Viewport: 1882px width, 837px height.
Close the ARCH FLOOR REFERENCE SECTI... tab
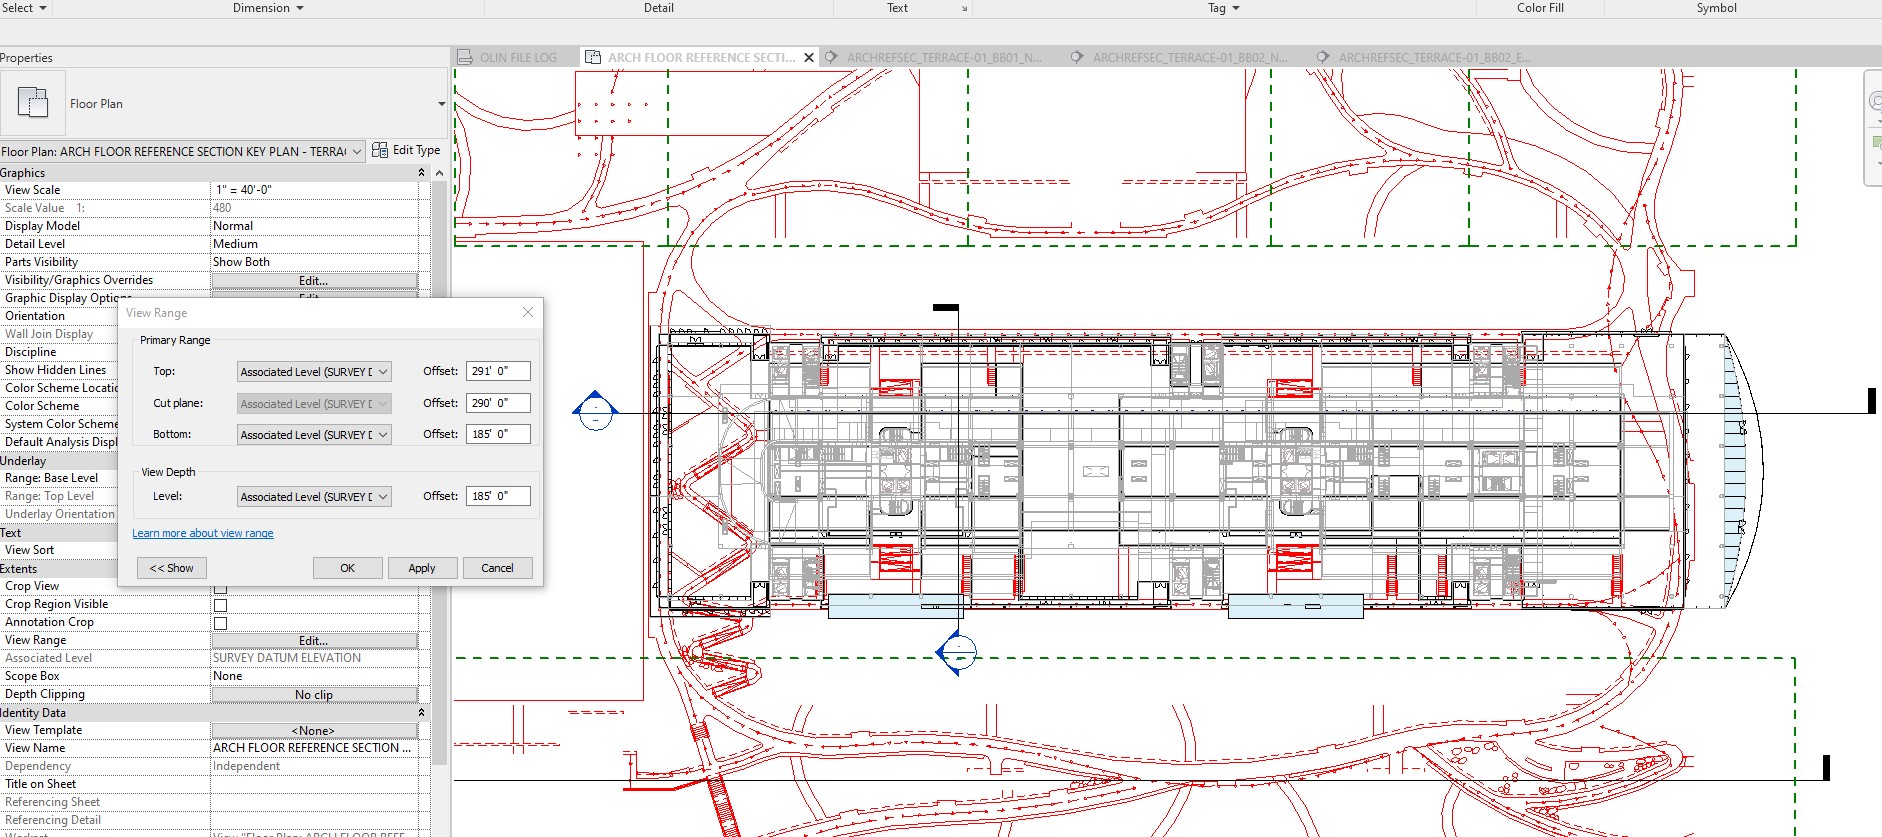pyautogui.click(x=809, y=57)
